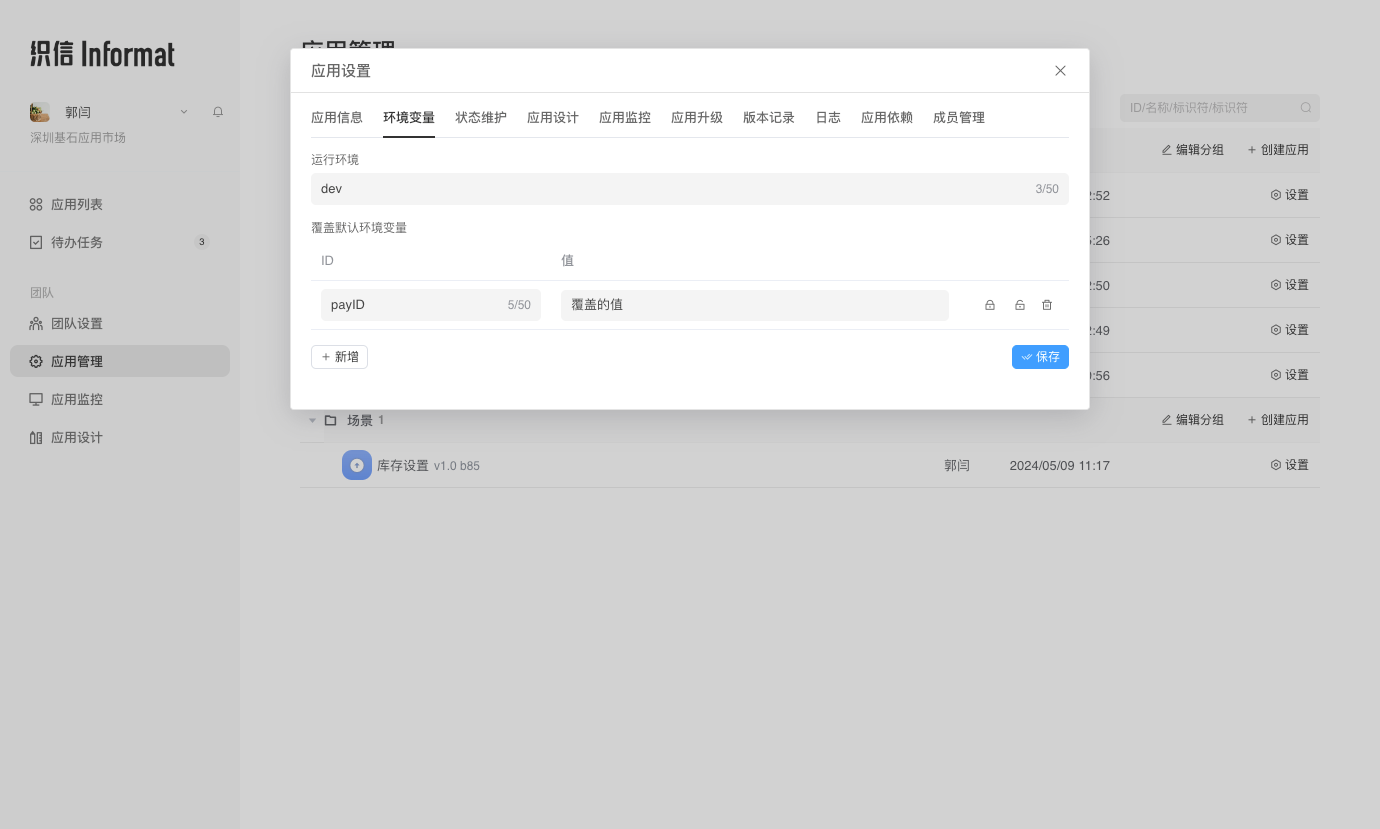Image resolution: width=1380 pixels, height=829 pixels.
Task: Lock the payID environment variable
Action: click(x=989, y=305)
